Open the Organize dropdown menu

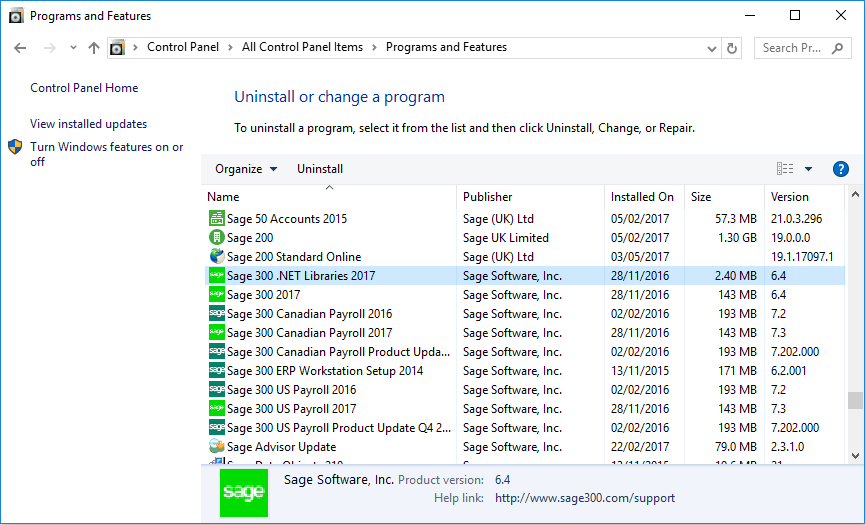tap(246, 169)
